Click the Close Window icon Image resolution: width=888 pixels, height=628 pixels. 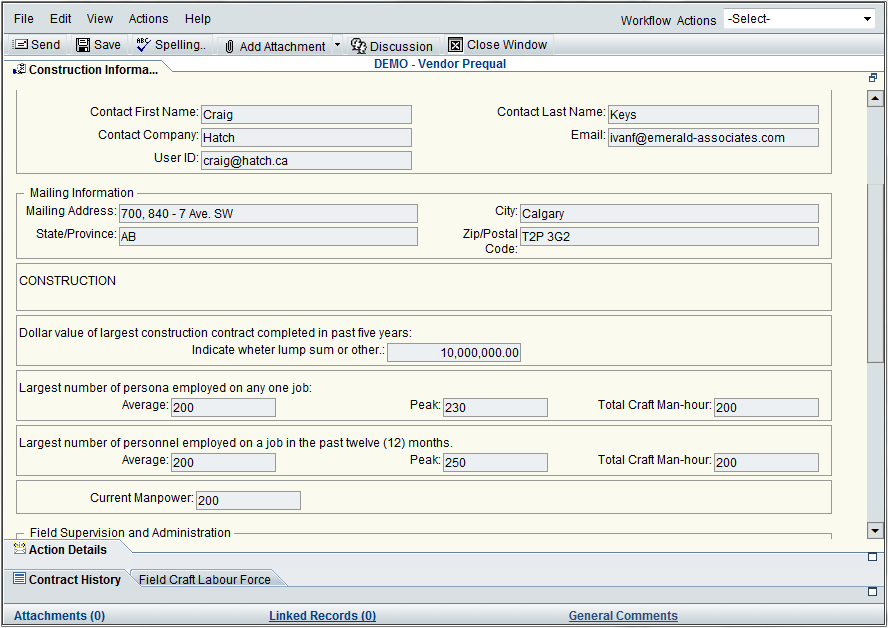click(456, 45)
